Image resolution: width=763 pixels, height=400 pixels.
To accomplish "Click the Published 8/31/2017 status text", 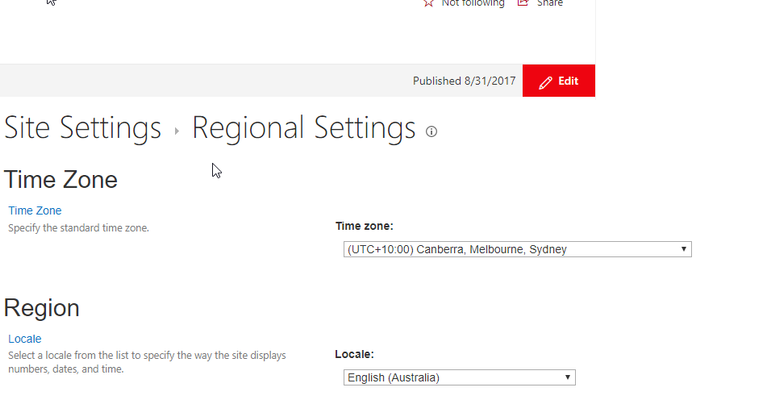I will [464, 81].
